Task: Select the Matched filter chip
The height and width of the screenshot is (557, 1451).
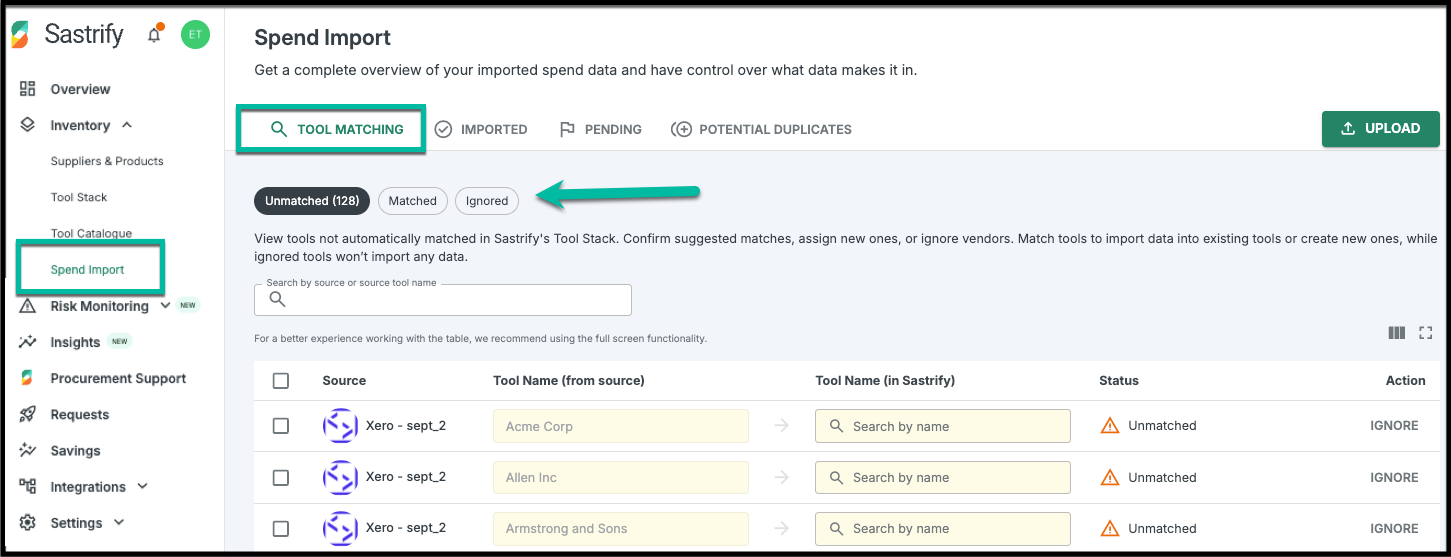Action: tap(412, 201)
